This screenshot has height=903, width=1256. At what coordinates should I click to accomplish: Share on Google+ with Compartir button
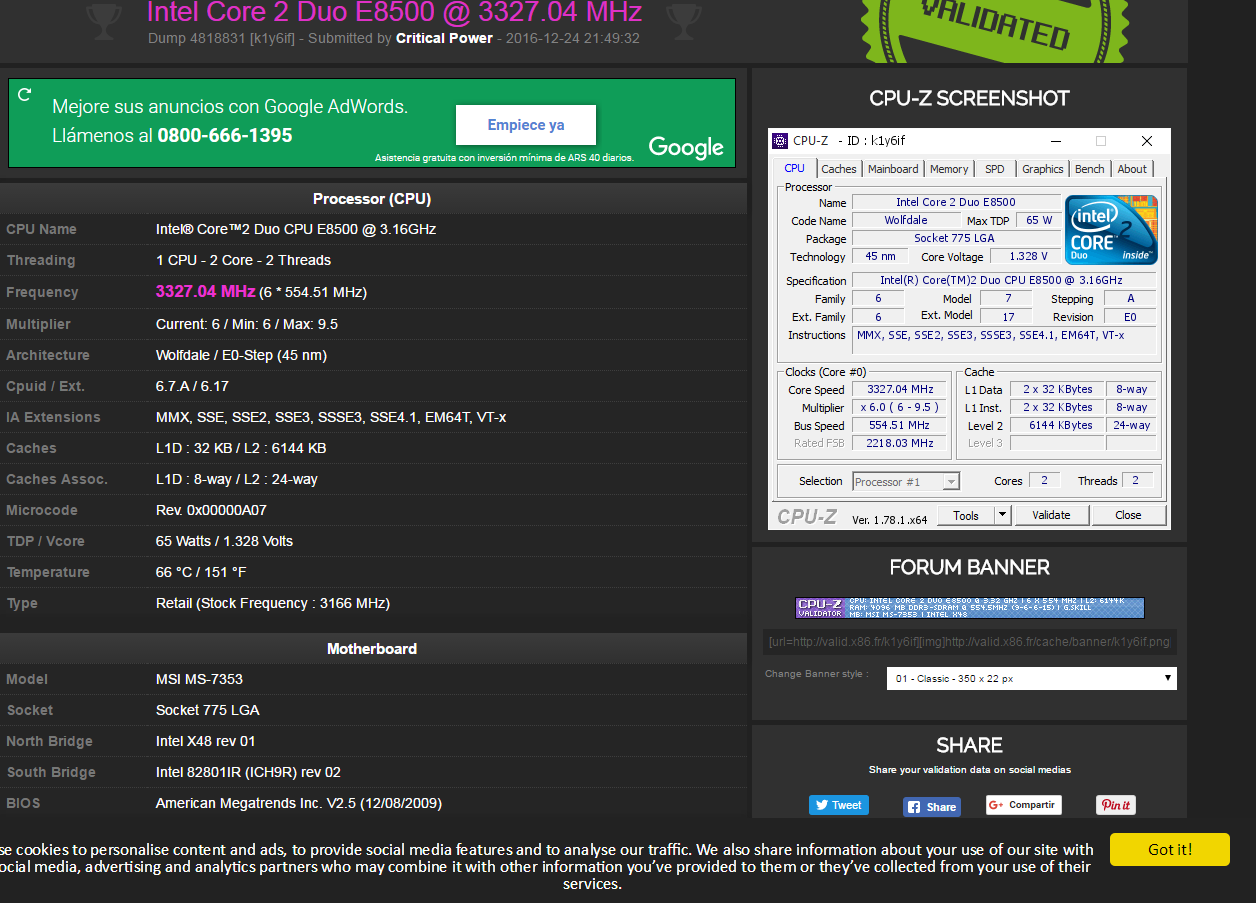pos(1024,805)
